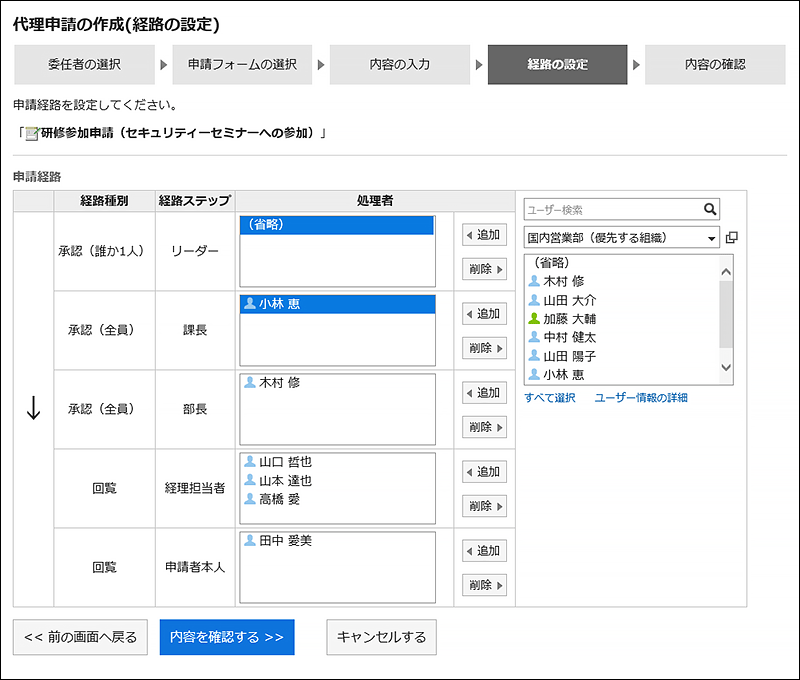Click the 承認（誰か1人） route type cell
Image resolution: width=800 pixels, height=680 pixels.
coord(104,251)
